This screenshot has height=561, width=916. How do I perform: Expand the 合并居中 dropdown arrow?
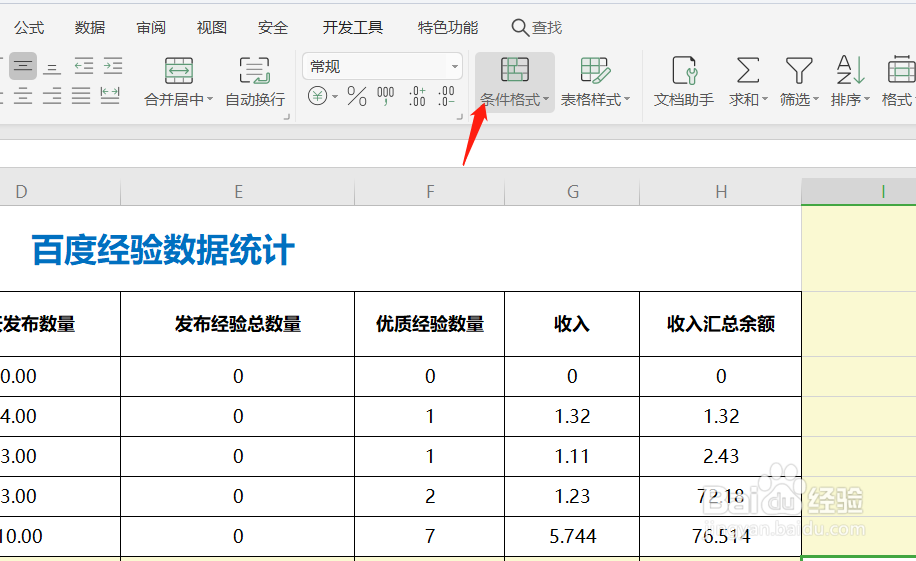pyautogui.click(x=210, y=99)
